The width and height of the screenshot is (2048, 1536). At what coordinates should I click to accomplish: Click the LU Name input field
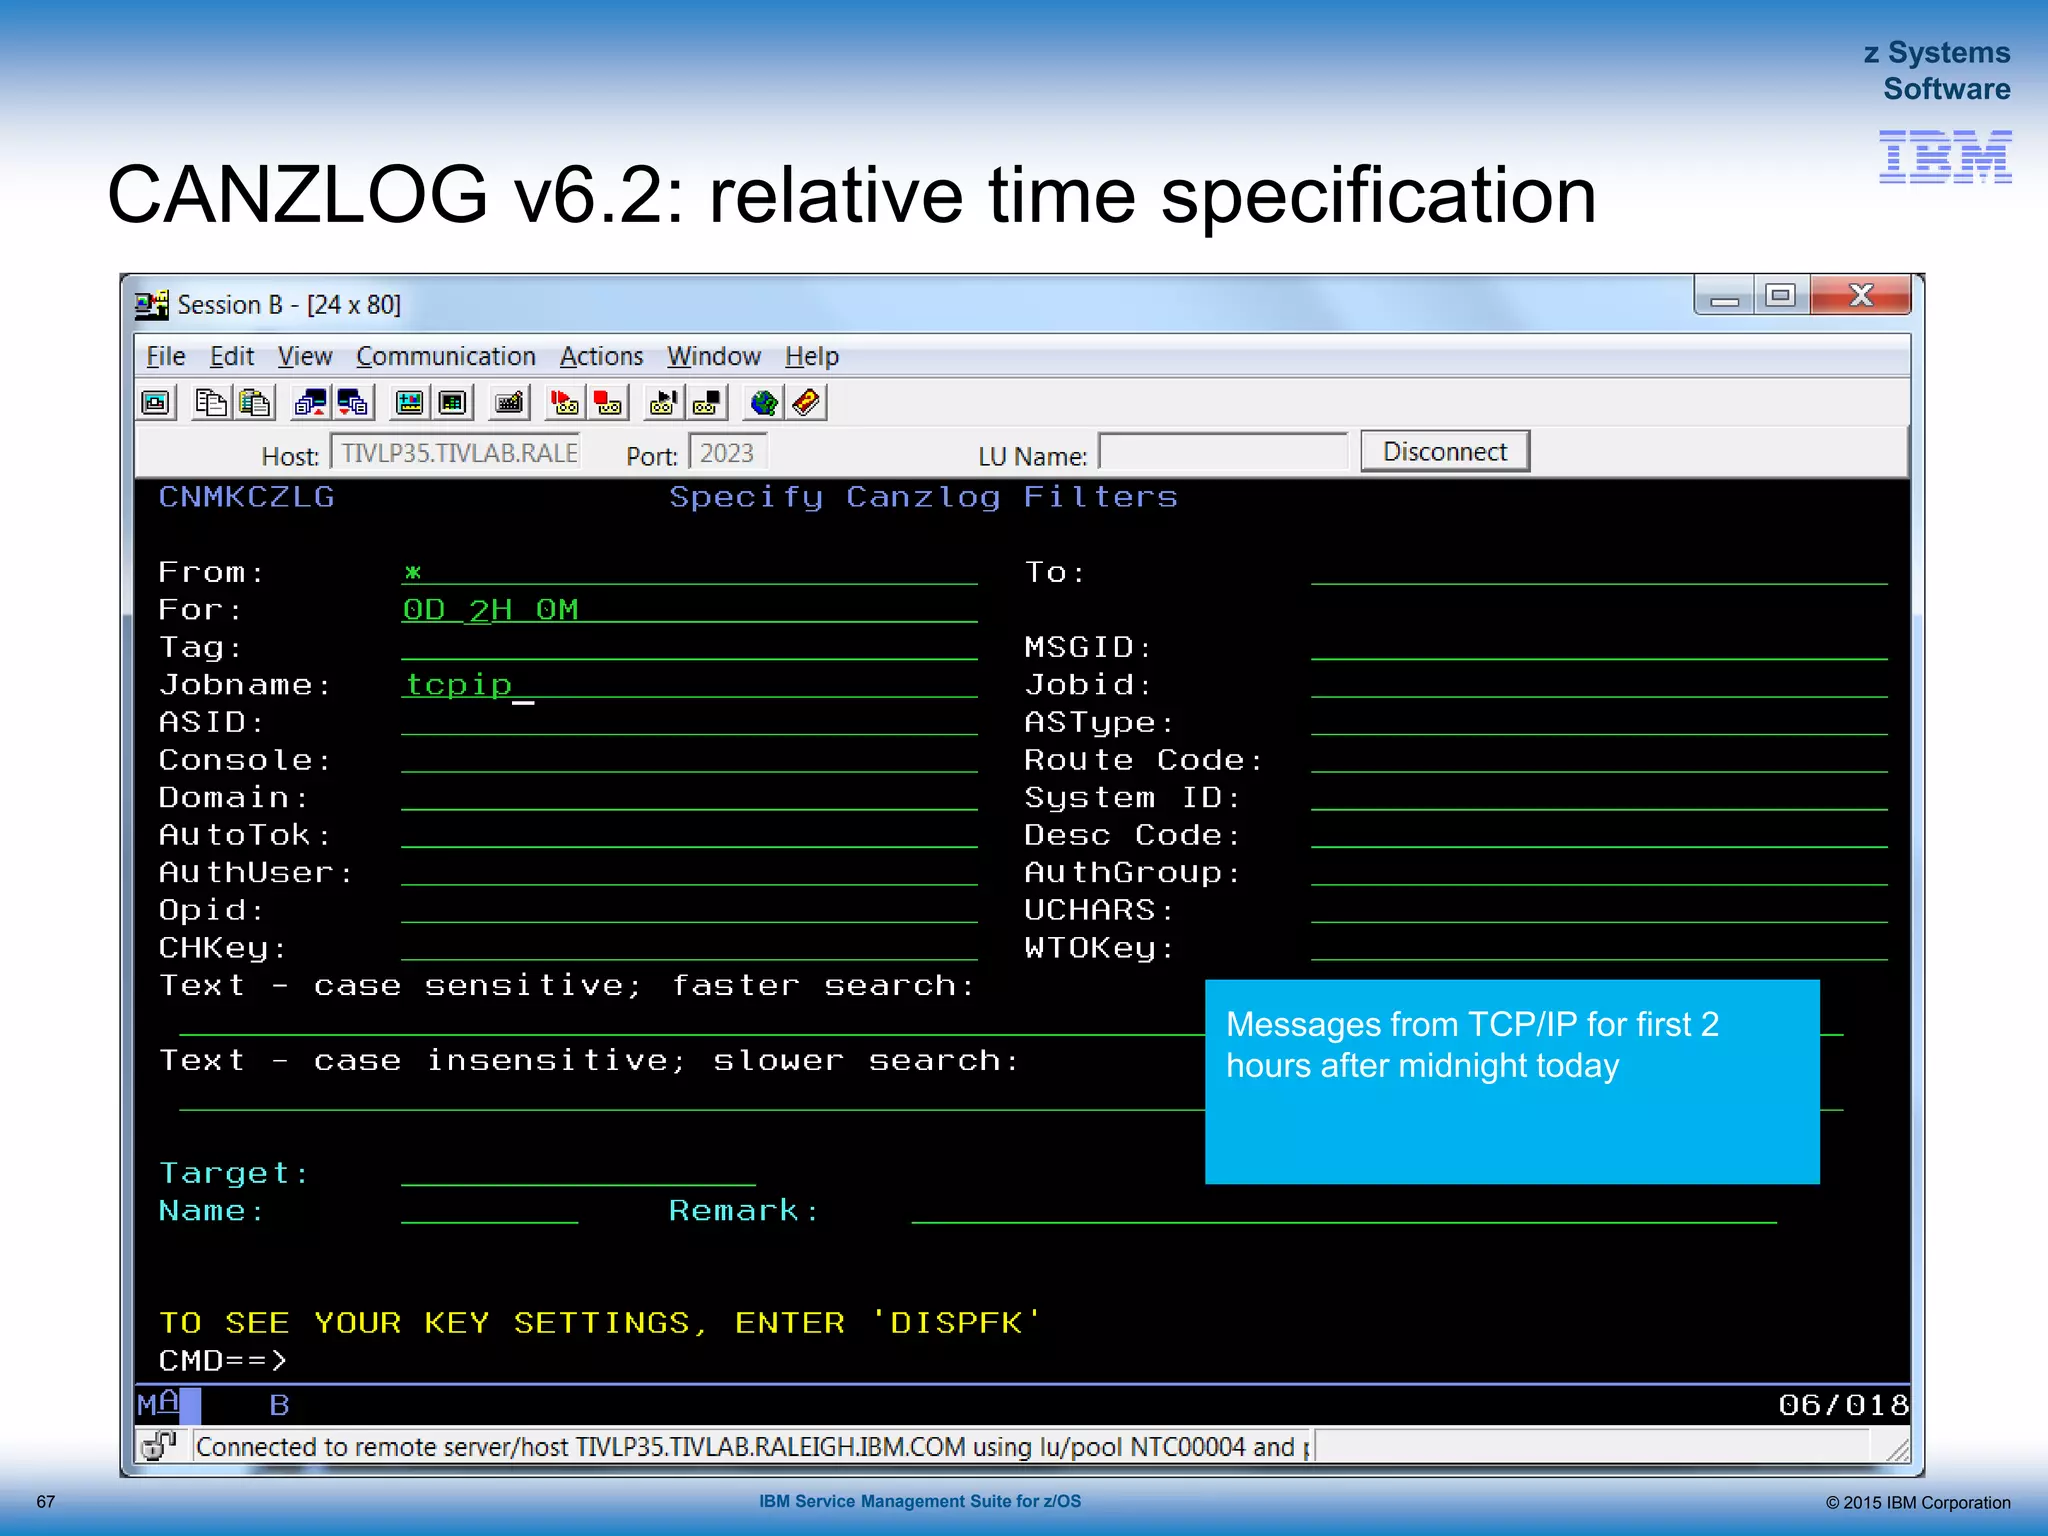[1223, 451]
